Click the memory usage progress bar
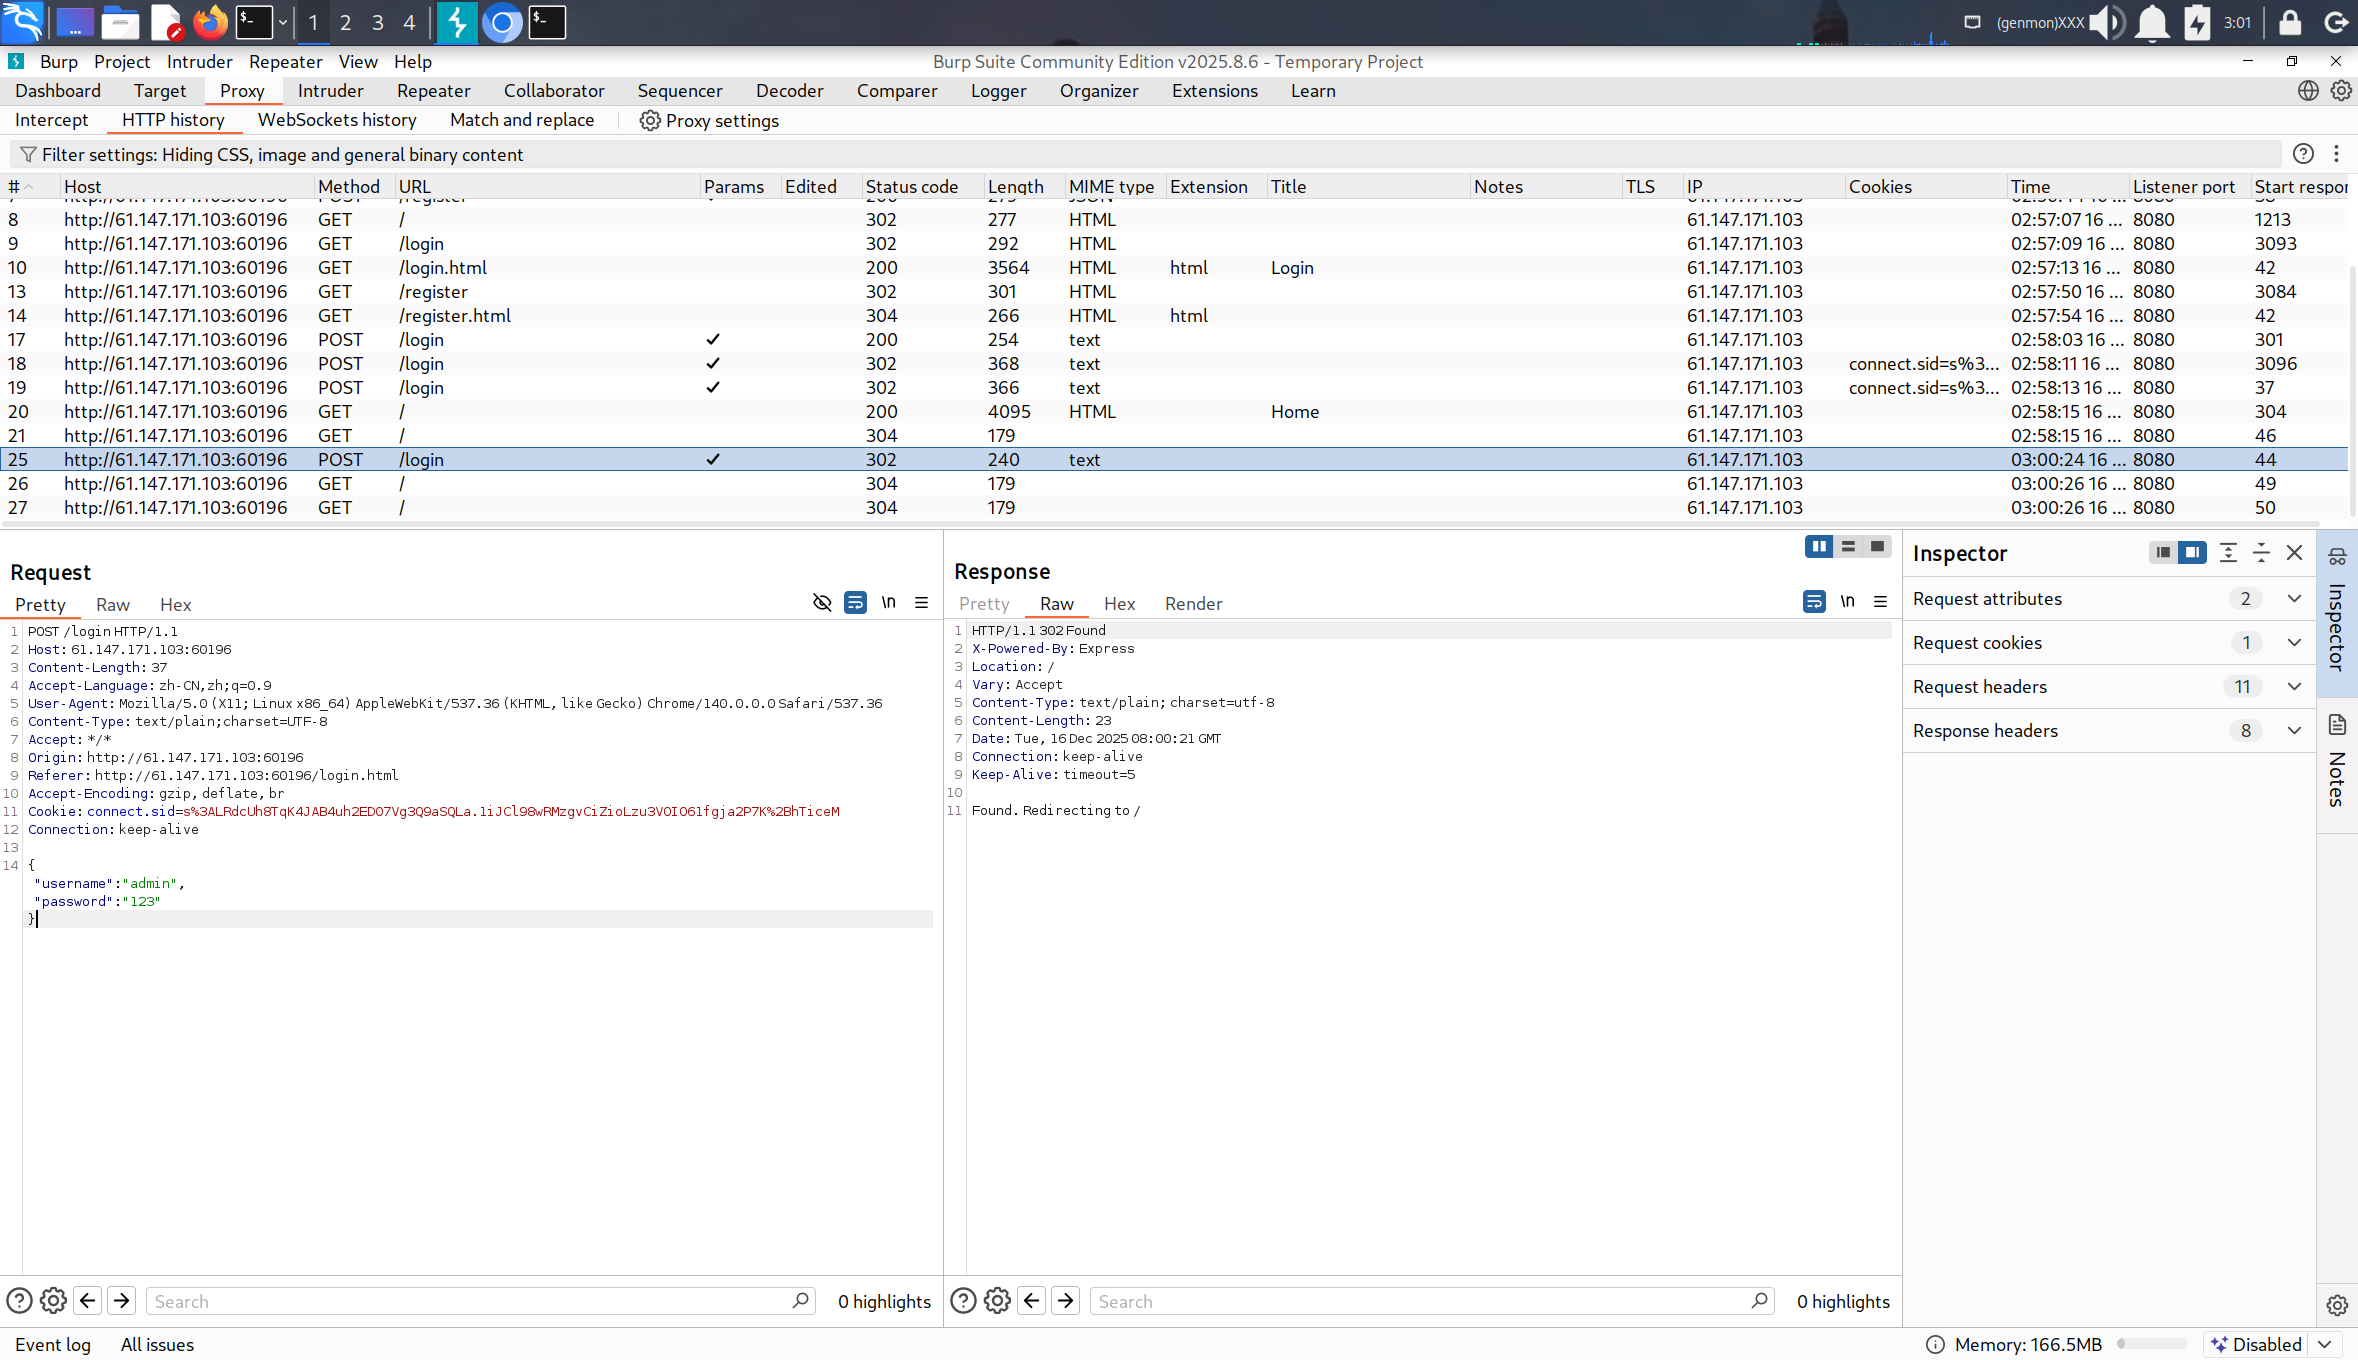 click(x=2152, y=1344)
